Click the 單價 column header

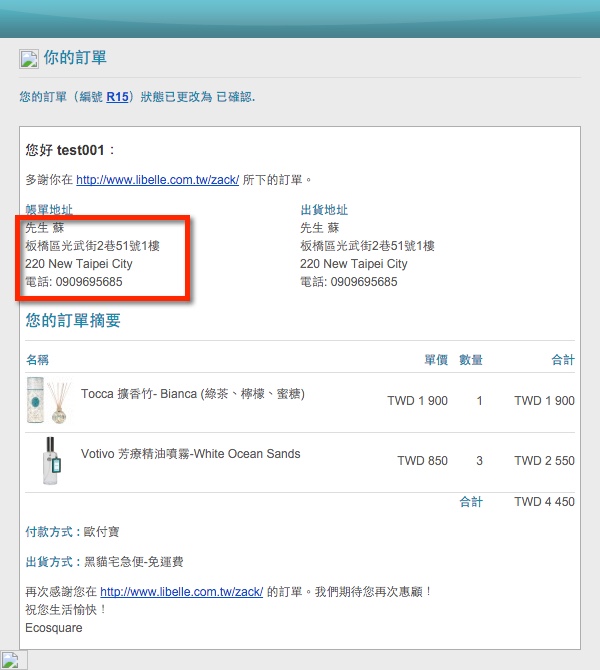coord(435,360)
